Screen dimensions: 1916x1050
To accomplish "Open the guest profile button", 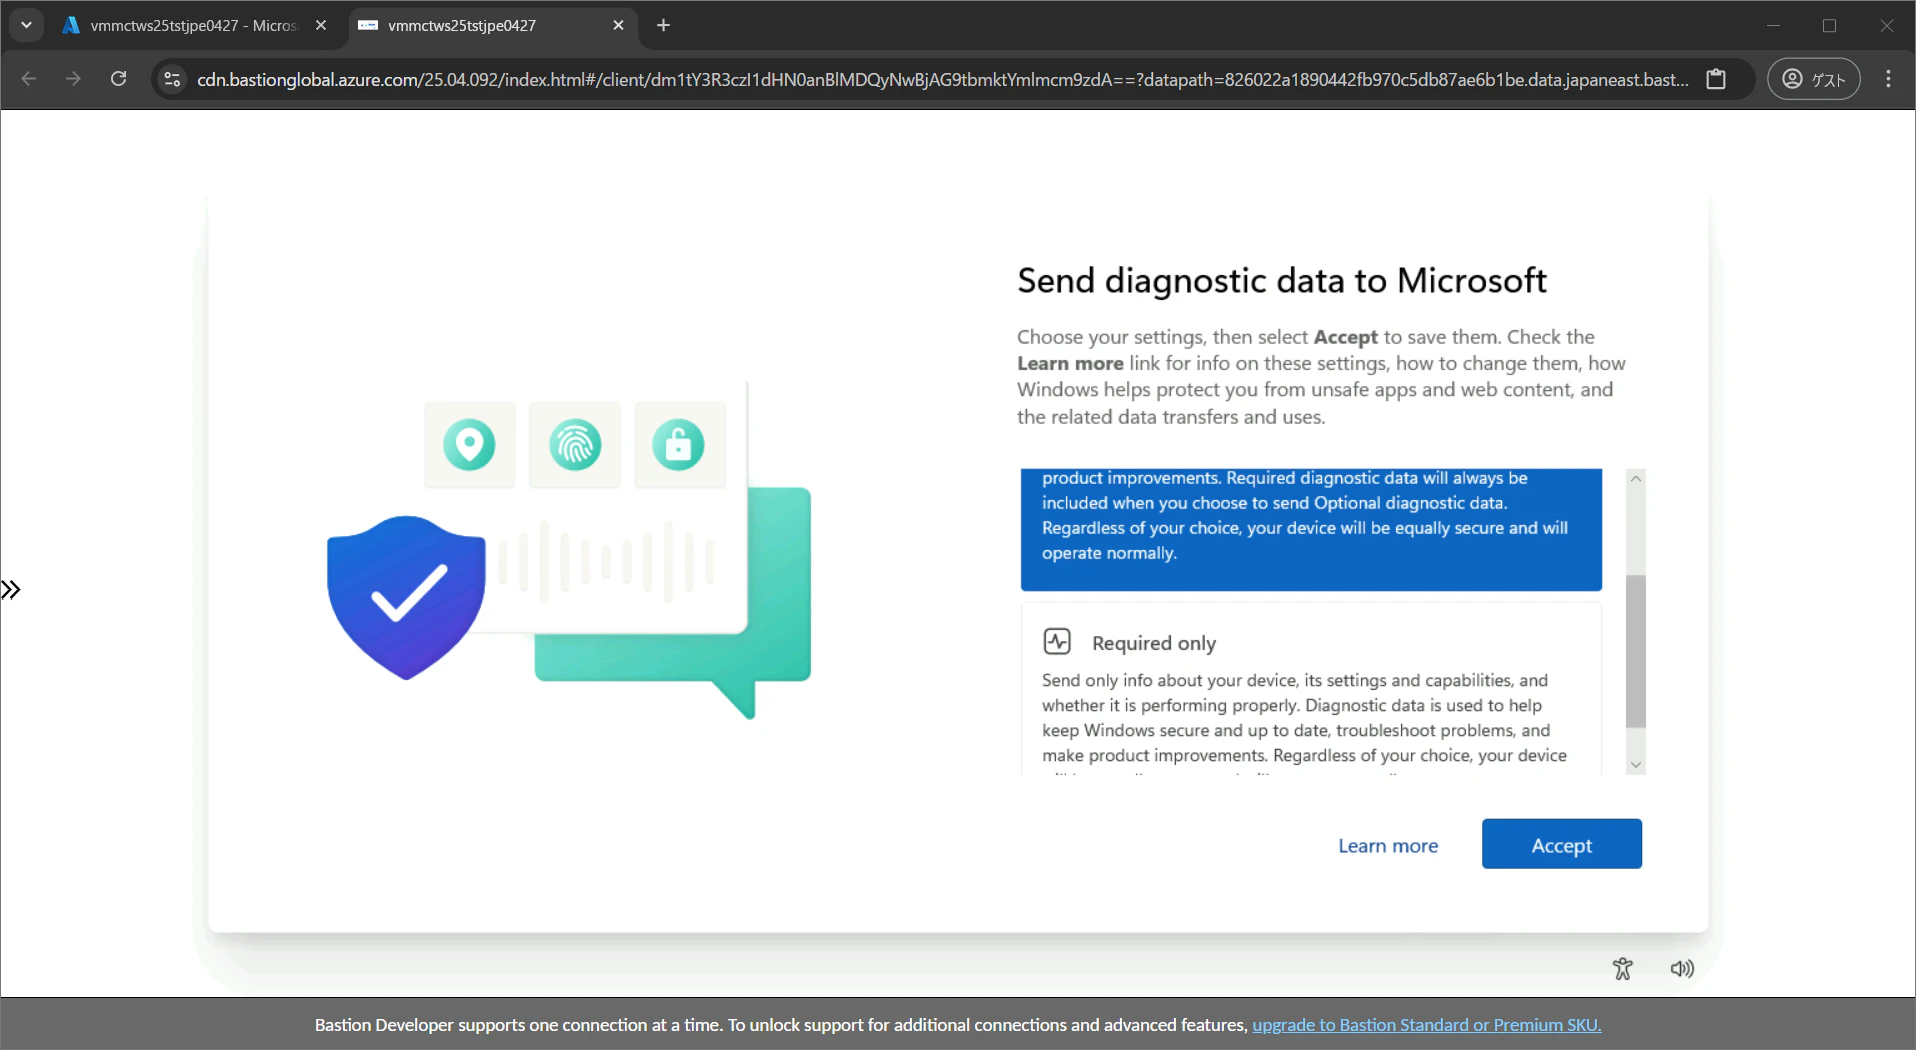I will (x=1814, y=79).
